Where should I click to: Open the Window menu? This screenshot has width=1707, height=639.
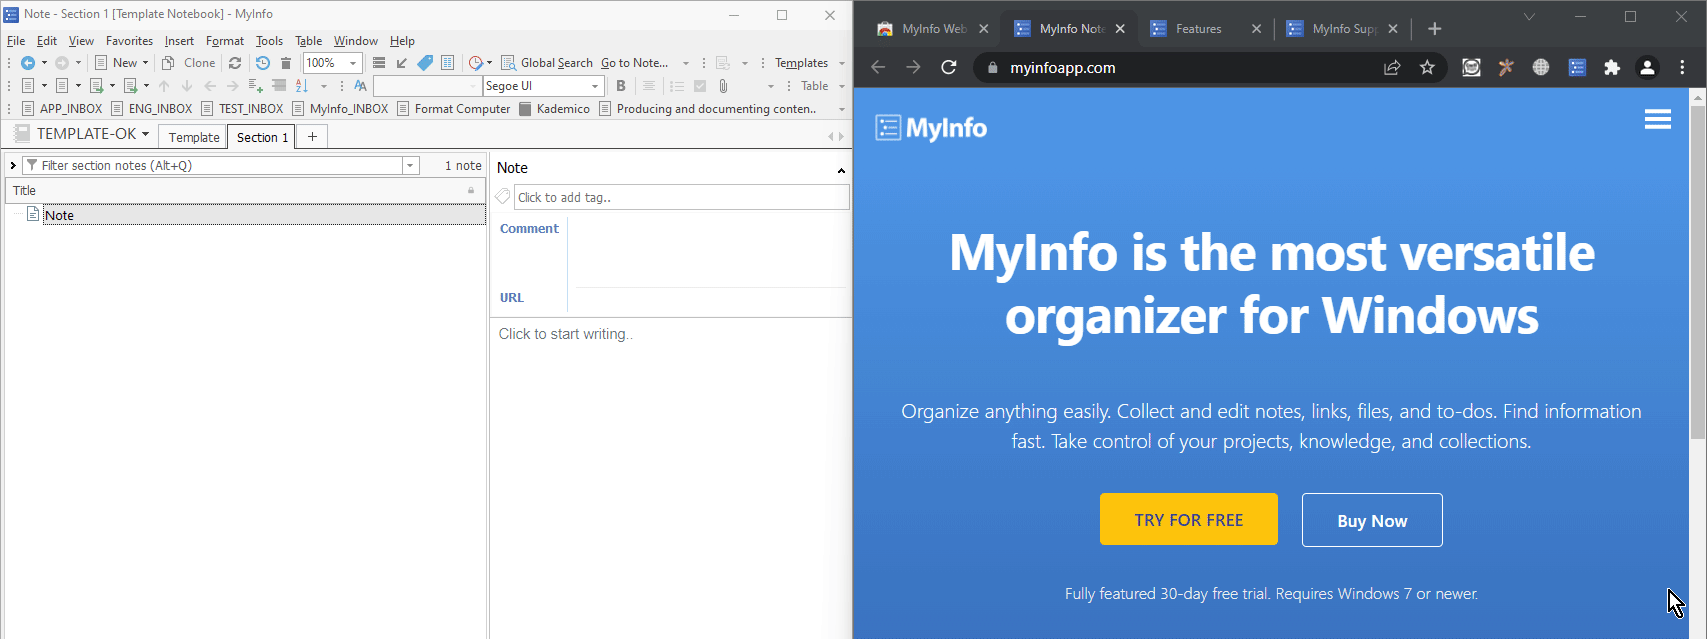(x=356, y=41)
